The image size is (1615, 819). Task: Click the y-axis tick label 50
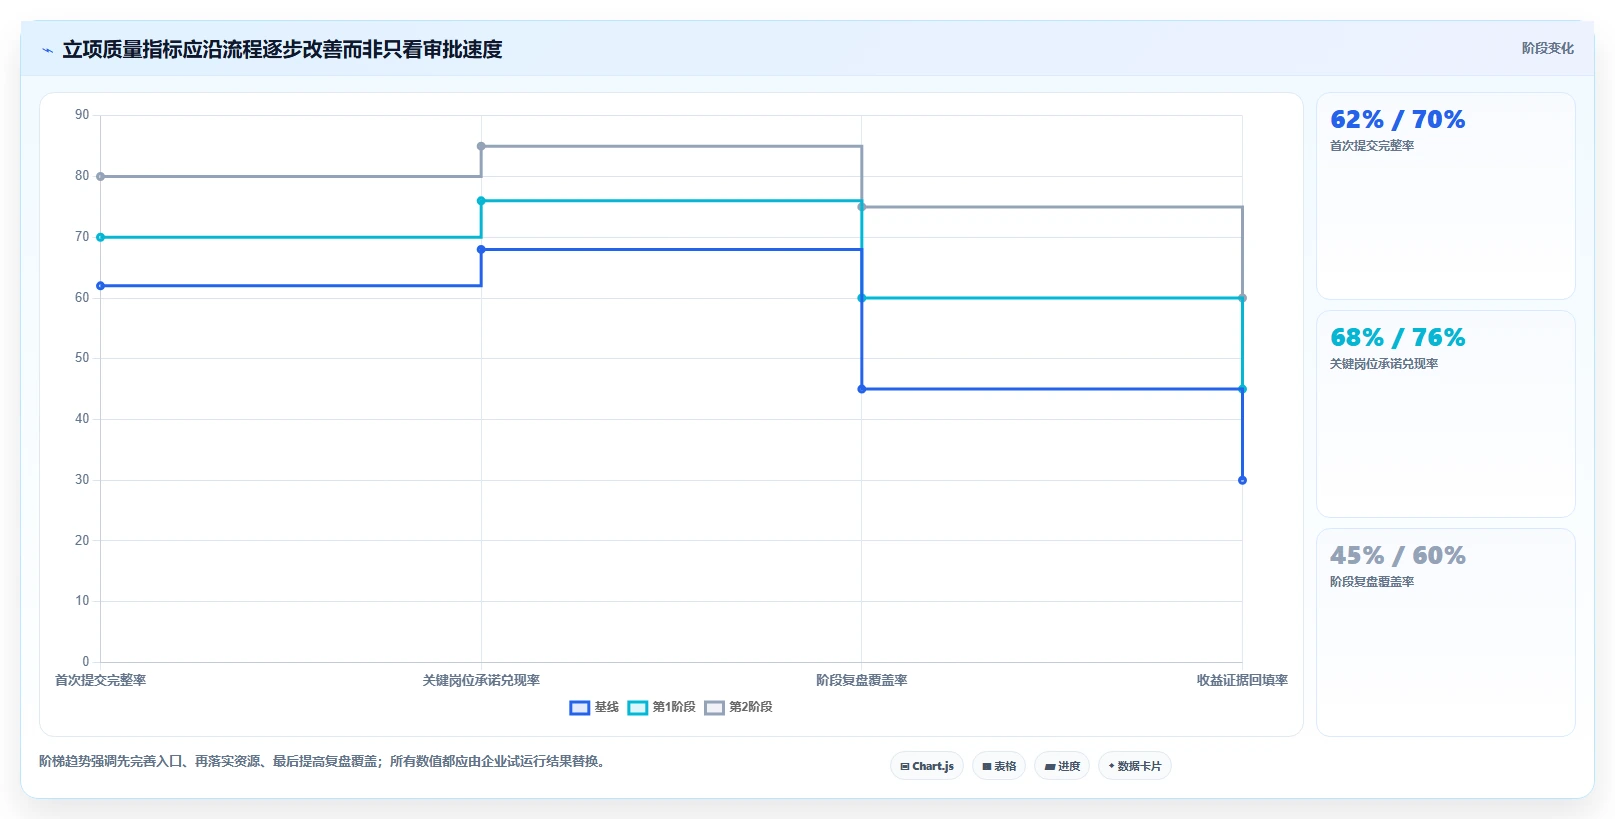click(82, 358)
